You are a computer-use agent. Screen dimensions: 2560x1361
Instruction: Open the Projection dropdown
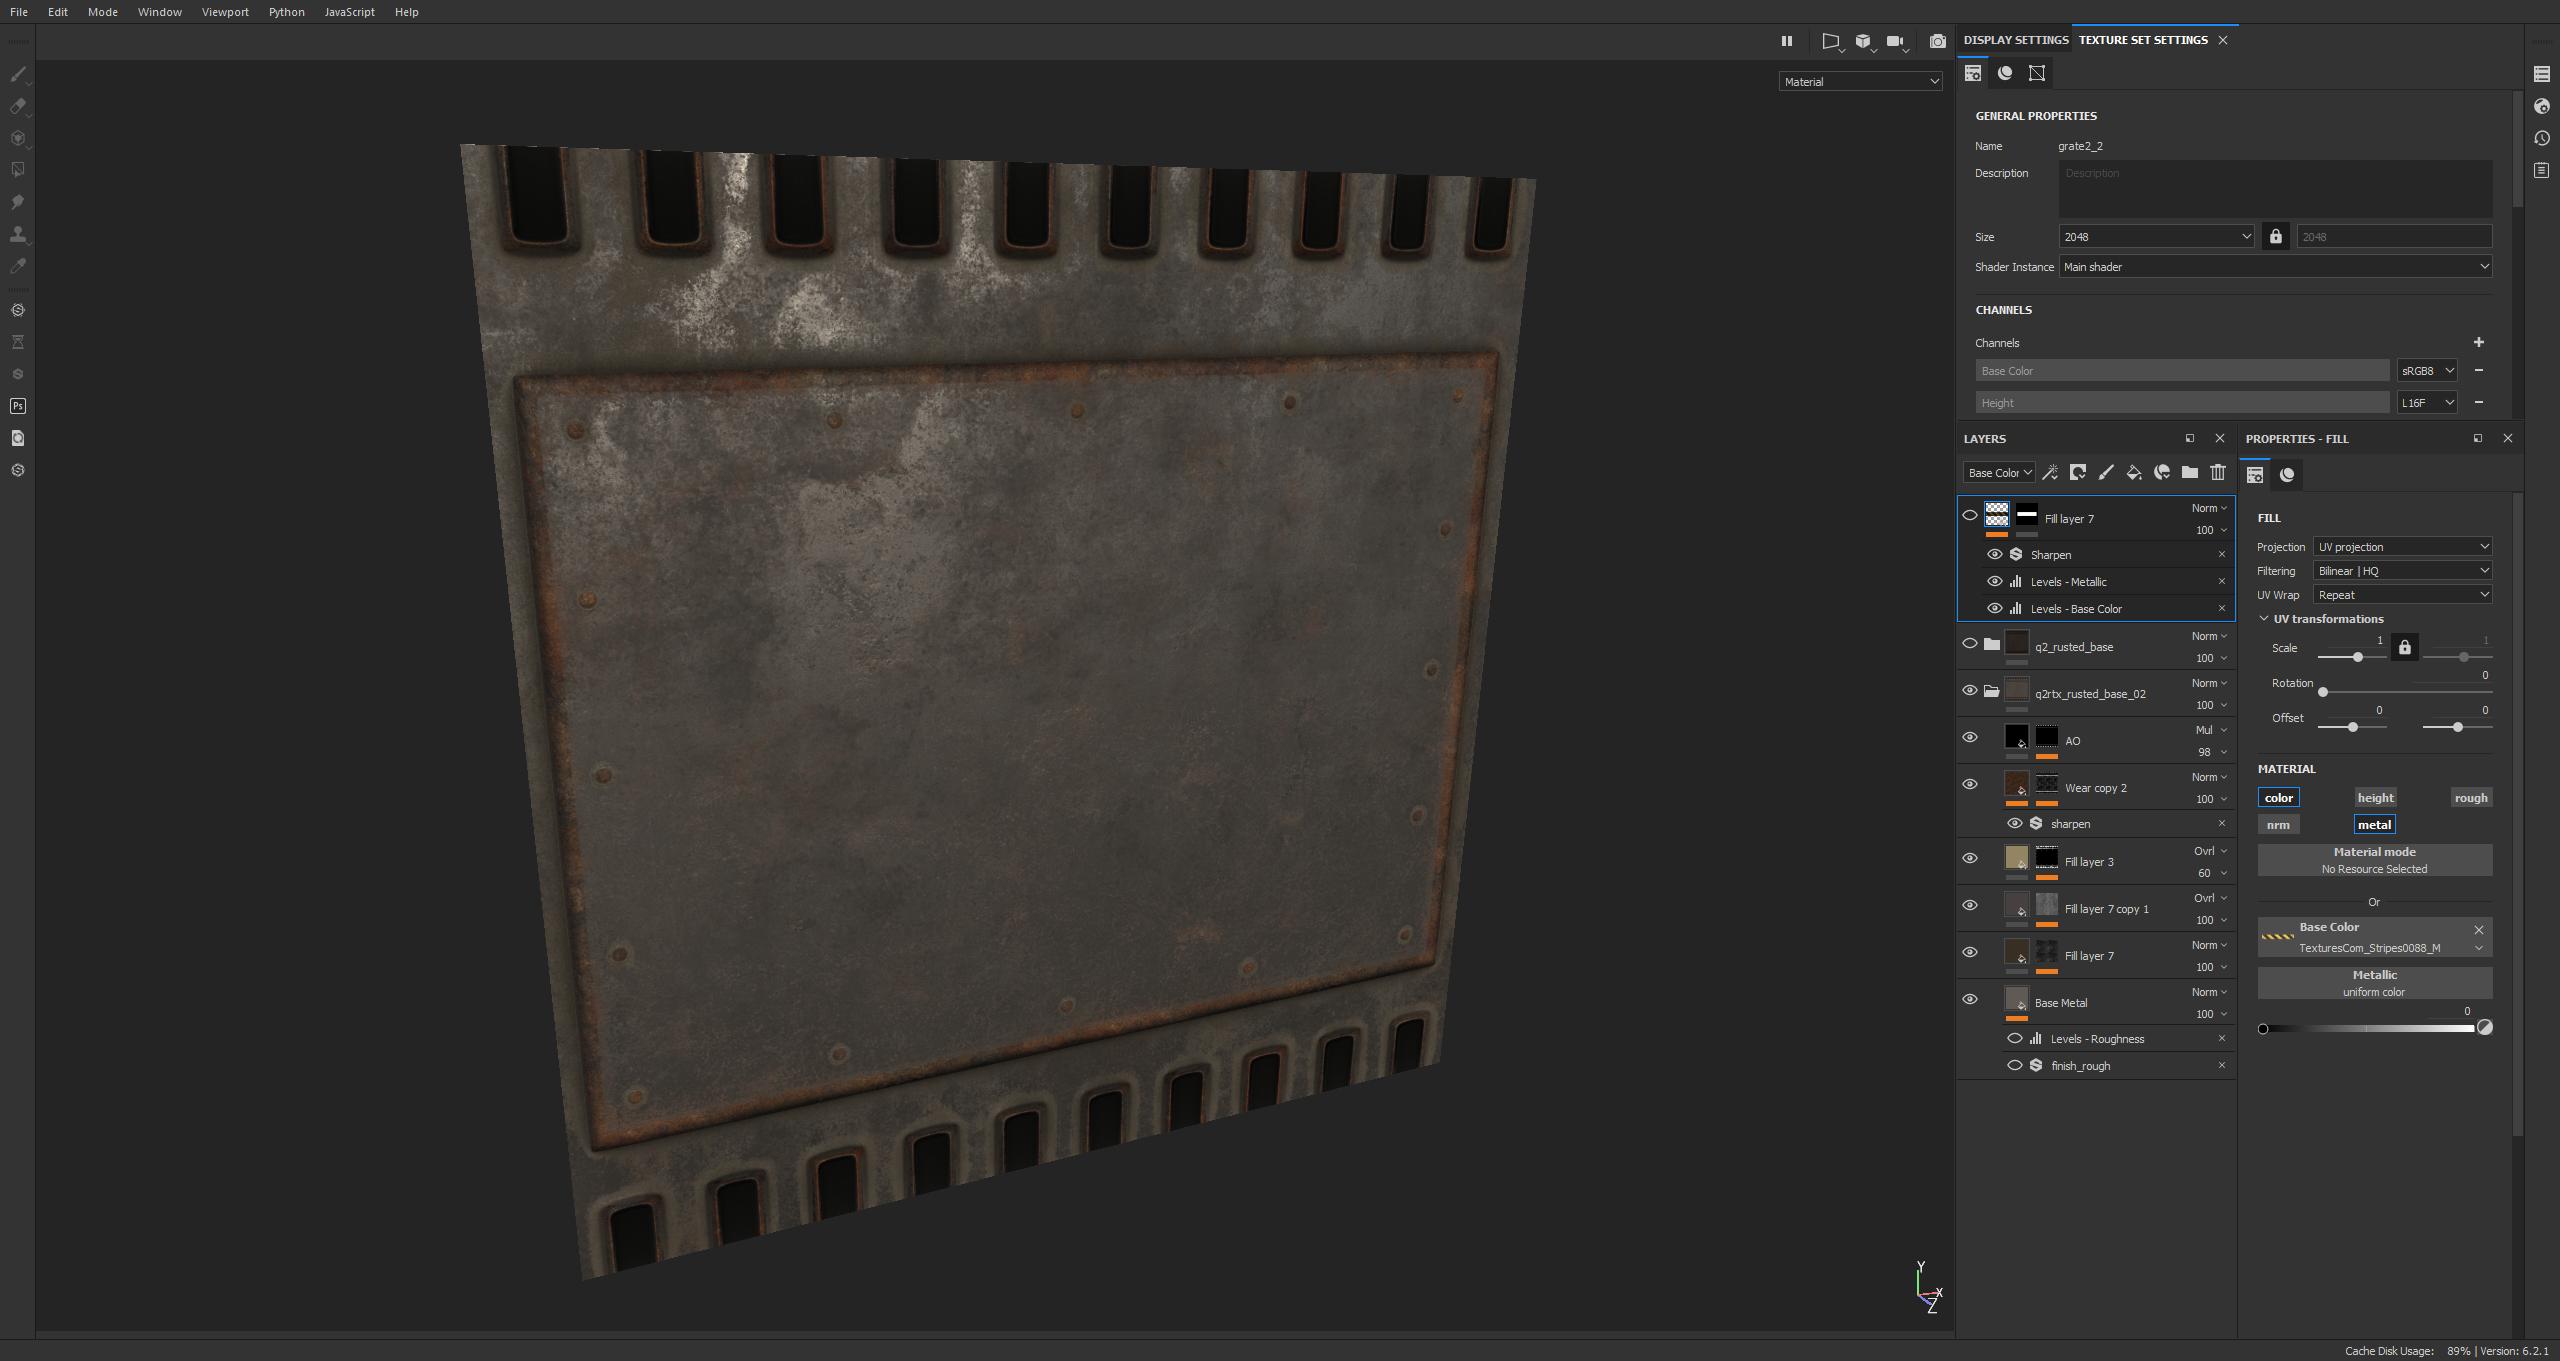tap(2402, 547)
